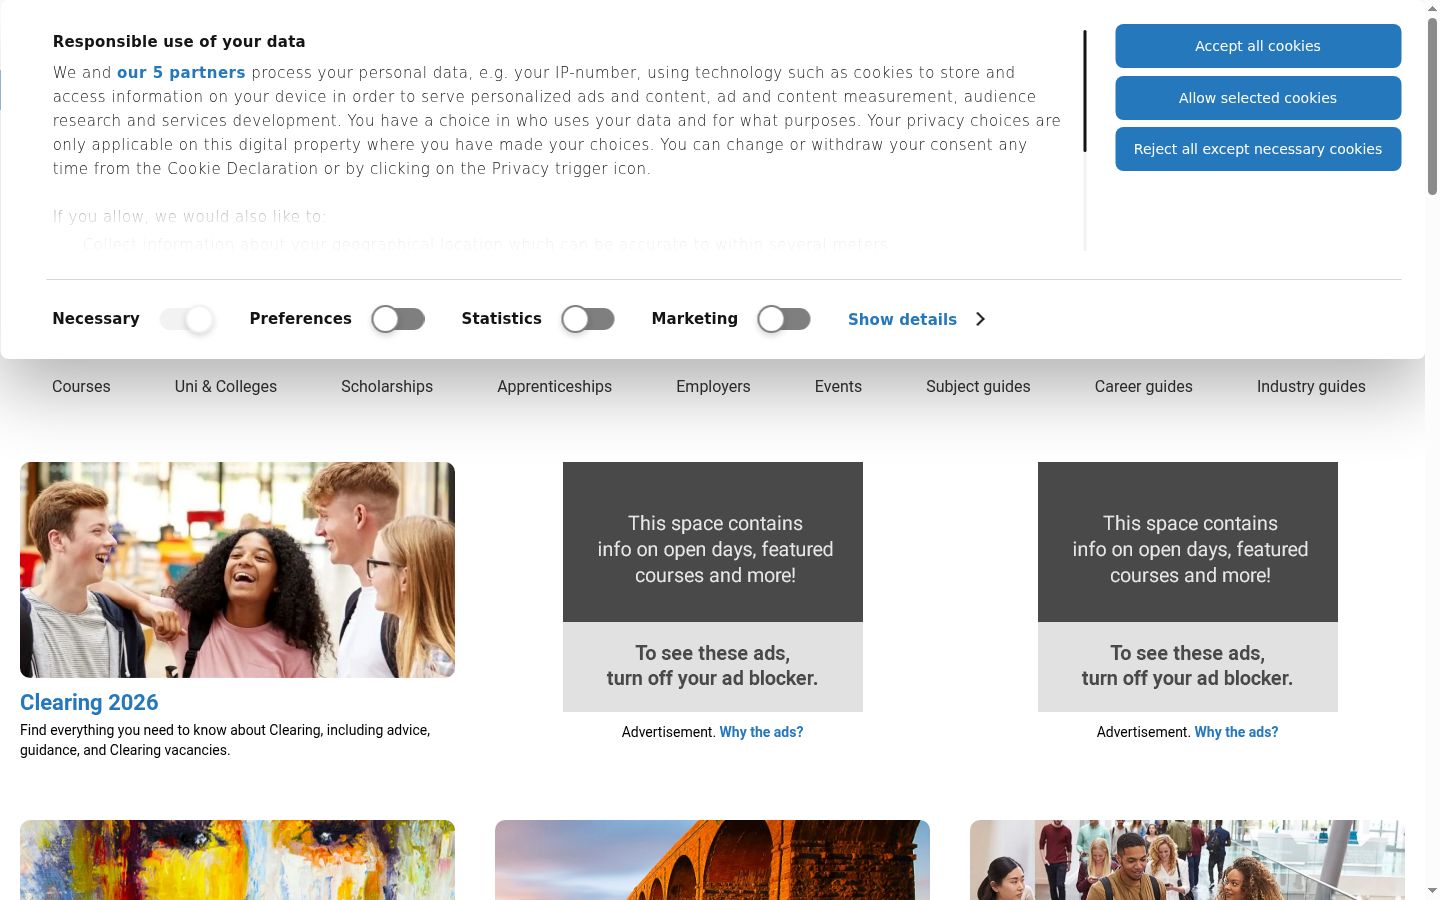Screen dimensions: 1440x900
Task: Click 'Why the ads?' under right advert
Action: 1236,732
